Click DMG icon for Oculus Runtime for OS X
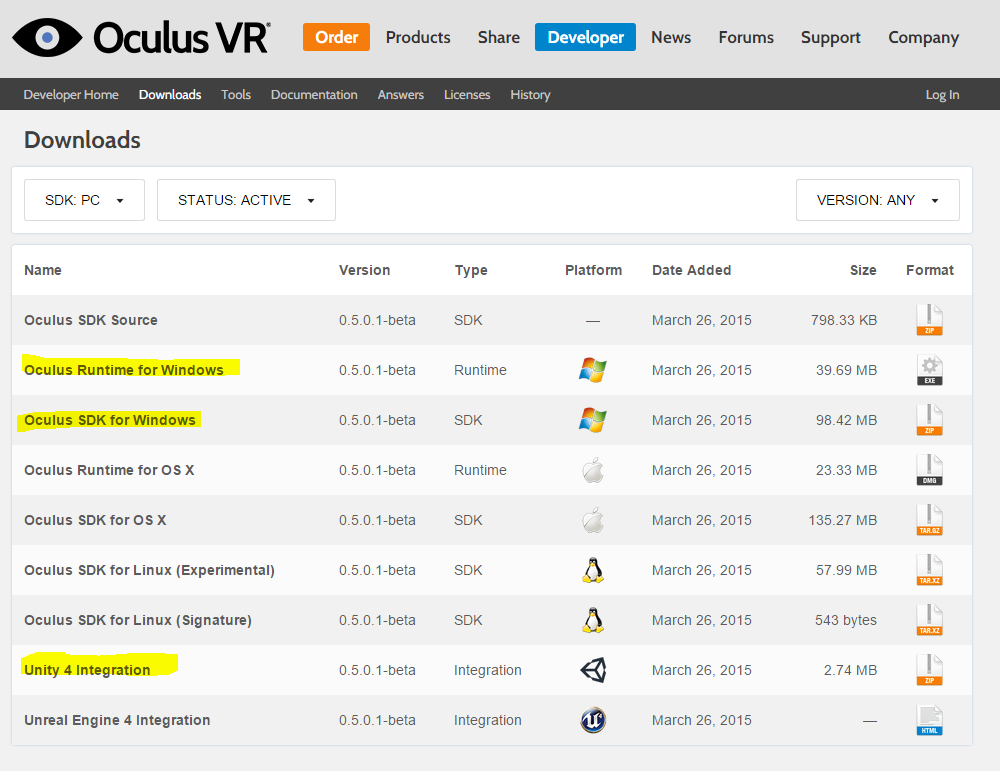1000x771 pixels. pos(929,470)
